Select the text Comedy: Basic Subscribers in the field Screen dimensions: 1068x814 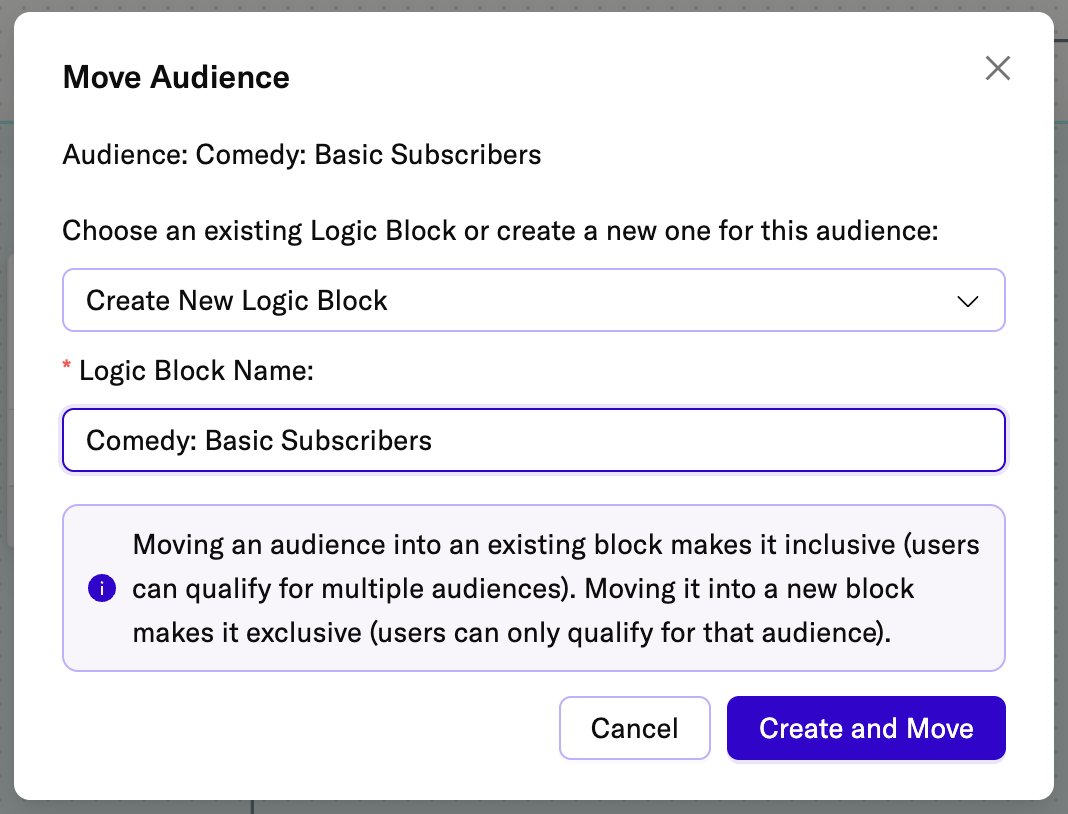(258, 439)
